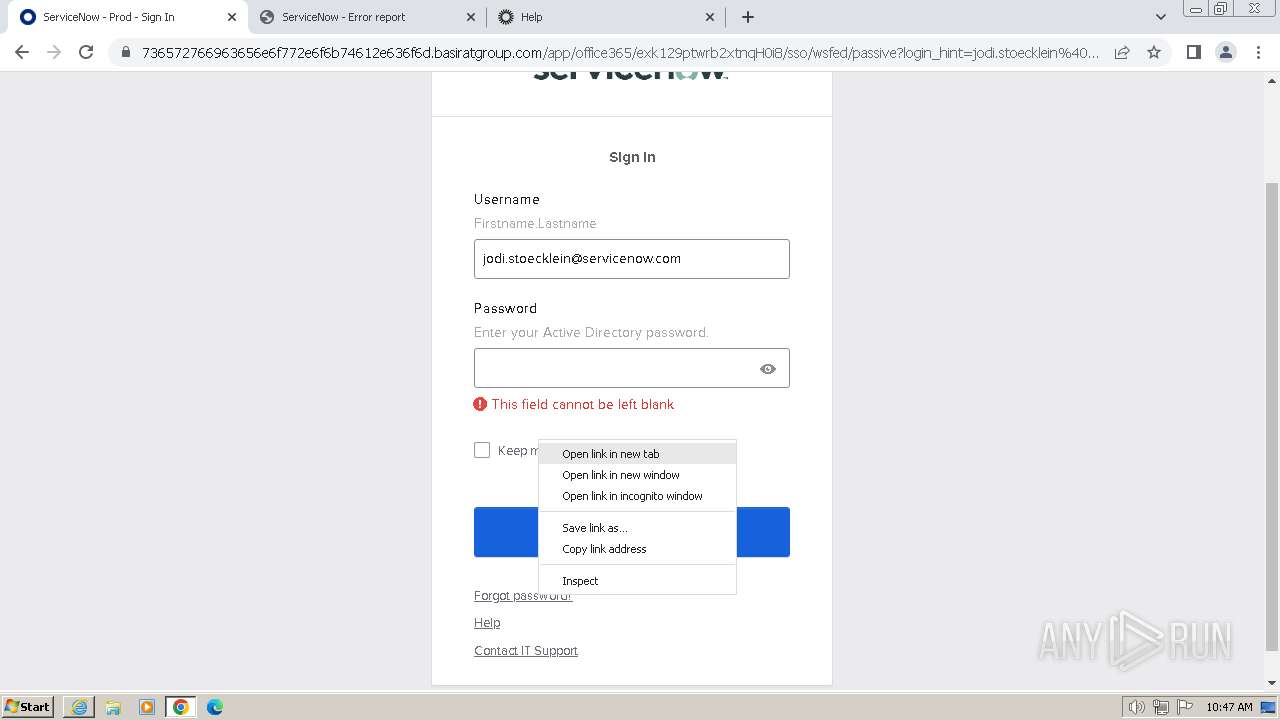The height and width of the screenshot is (720, 1280).
Task: Reload the current page
Action: [x=86, y=52]
